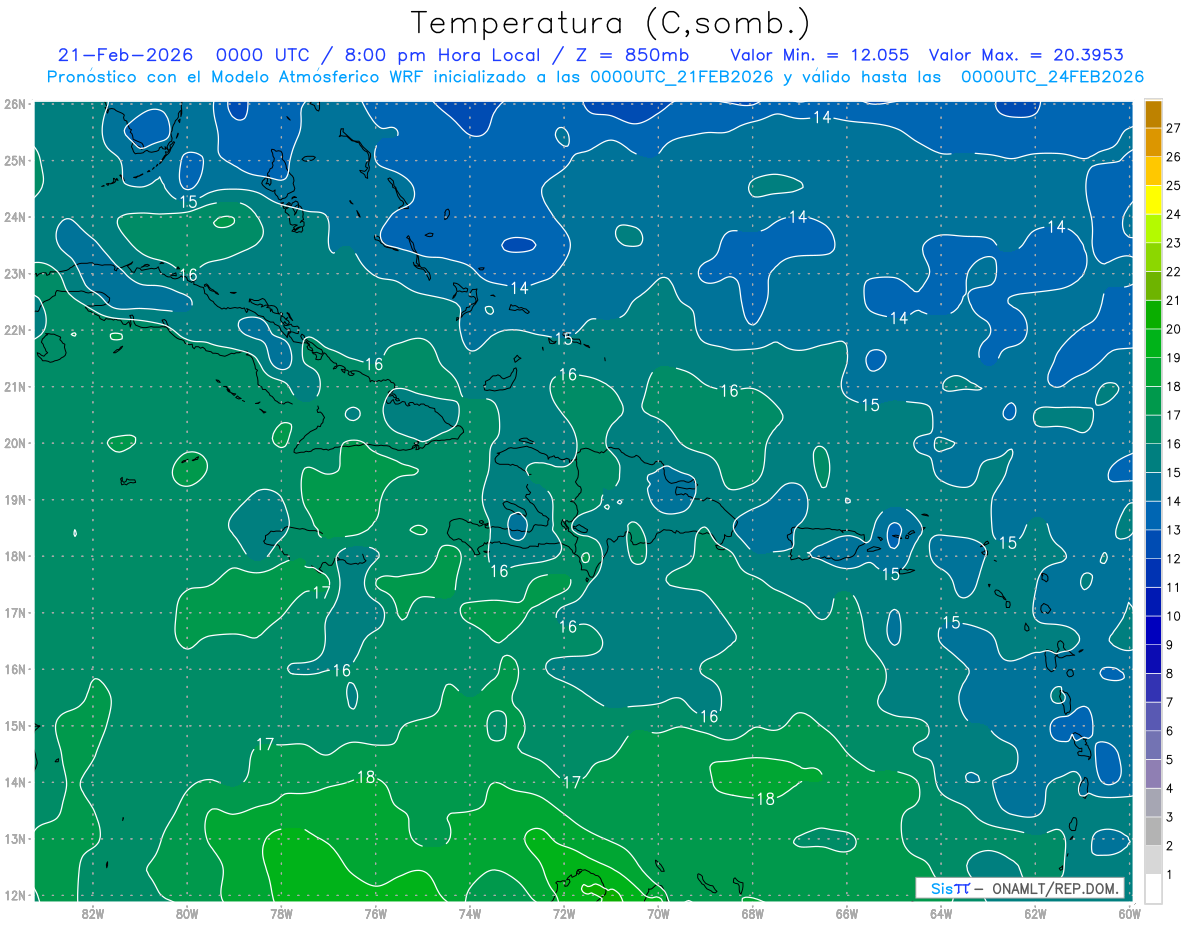Click longitude axis label "72W"

564,913
